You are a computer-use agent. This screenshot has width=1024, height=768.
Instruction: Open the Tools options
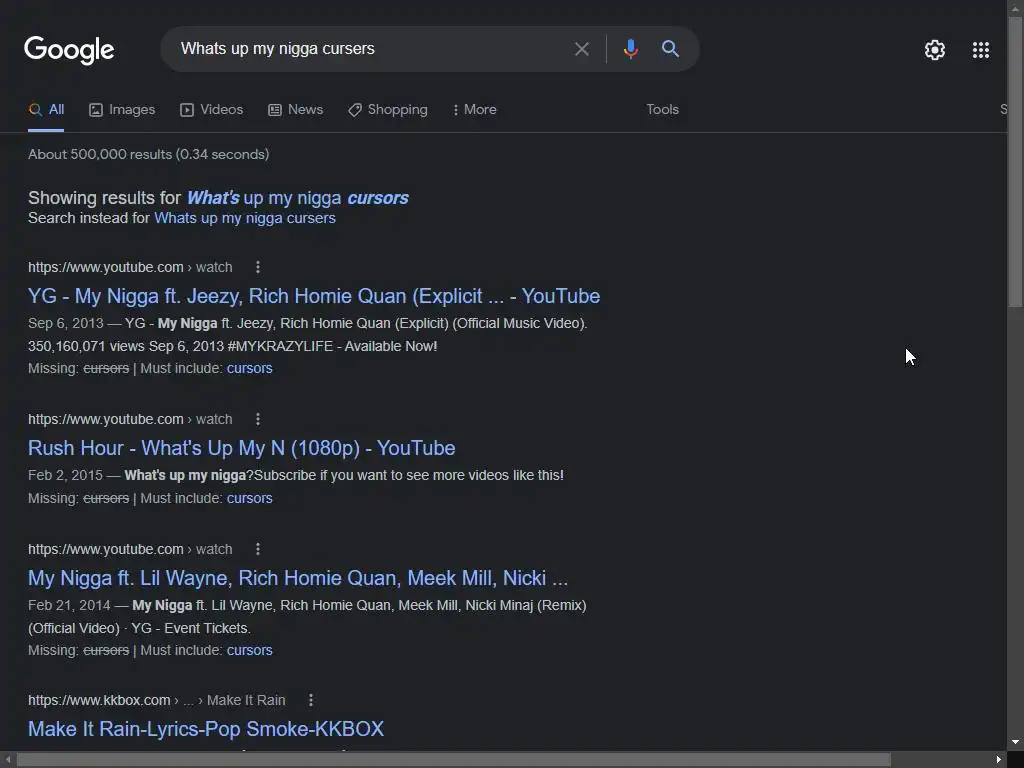662,110
